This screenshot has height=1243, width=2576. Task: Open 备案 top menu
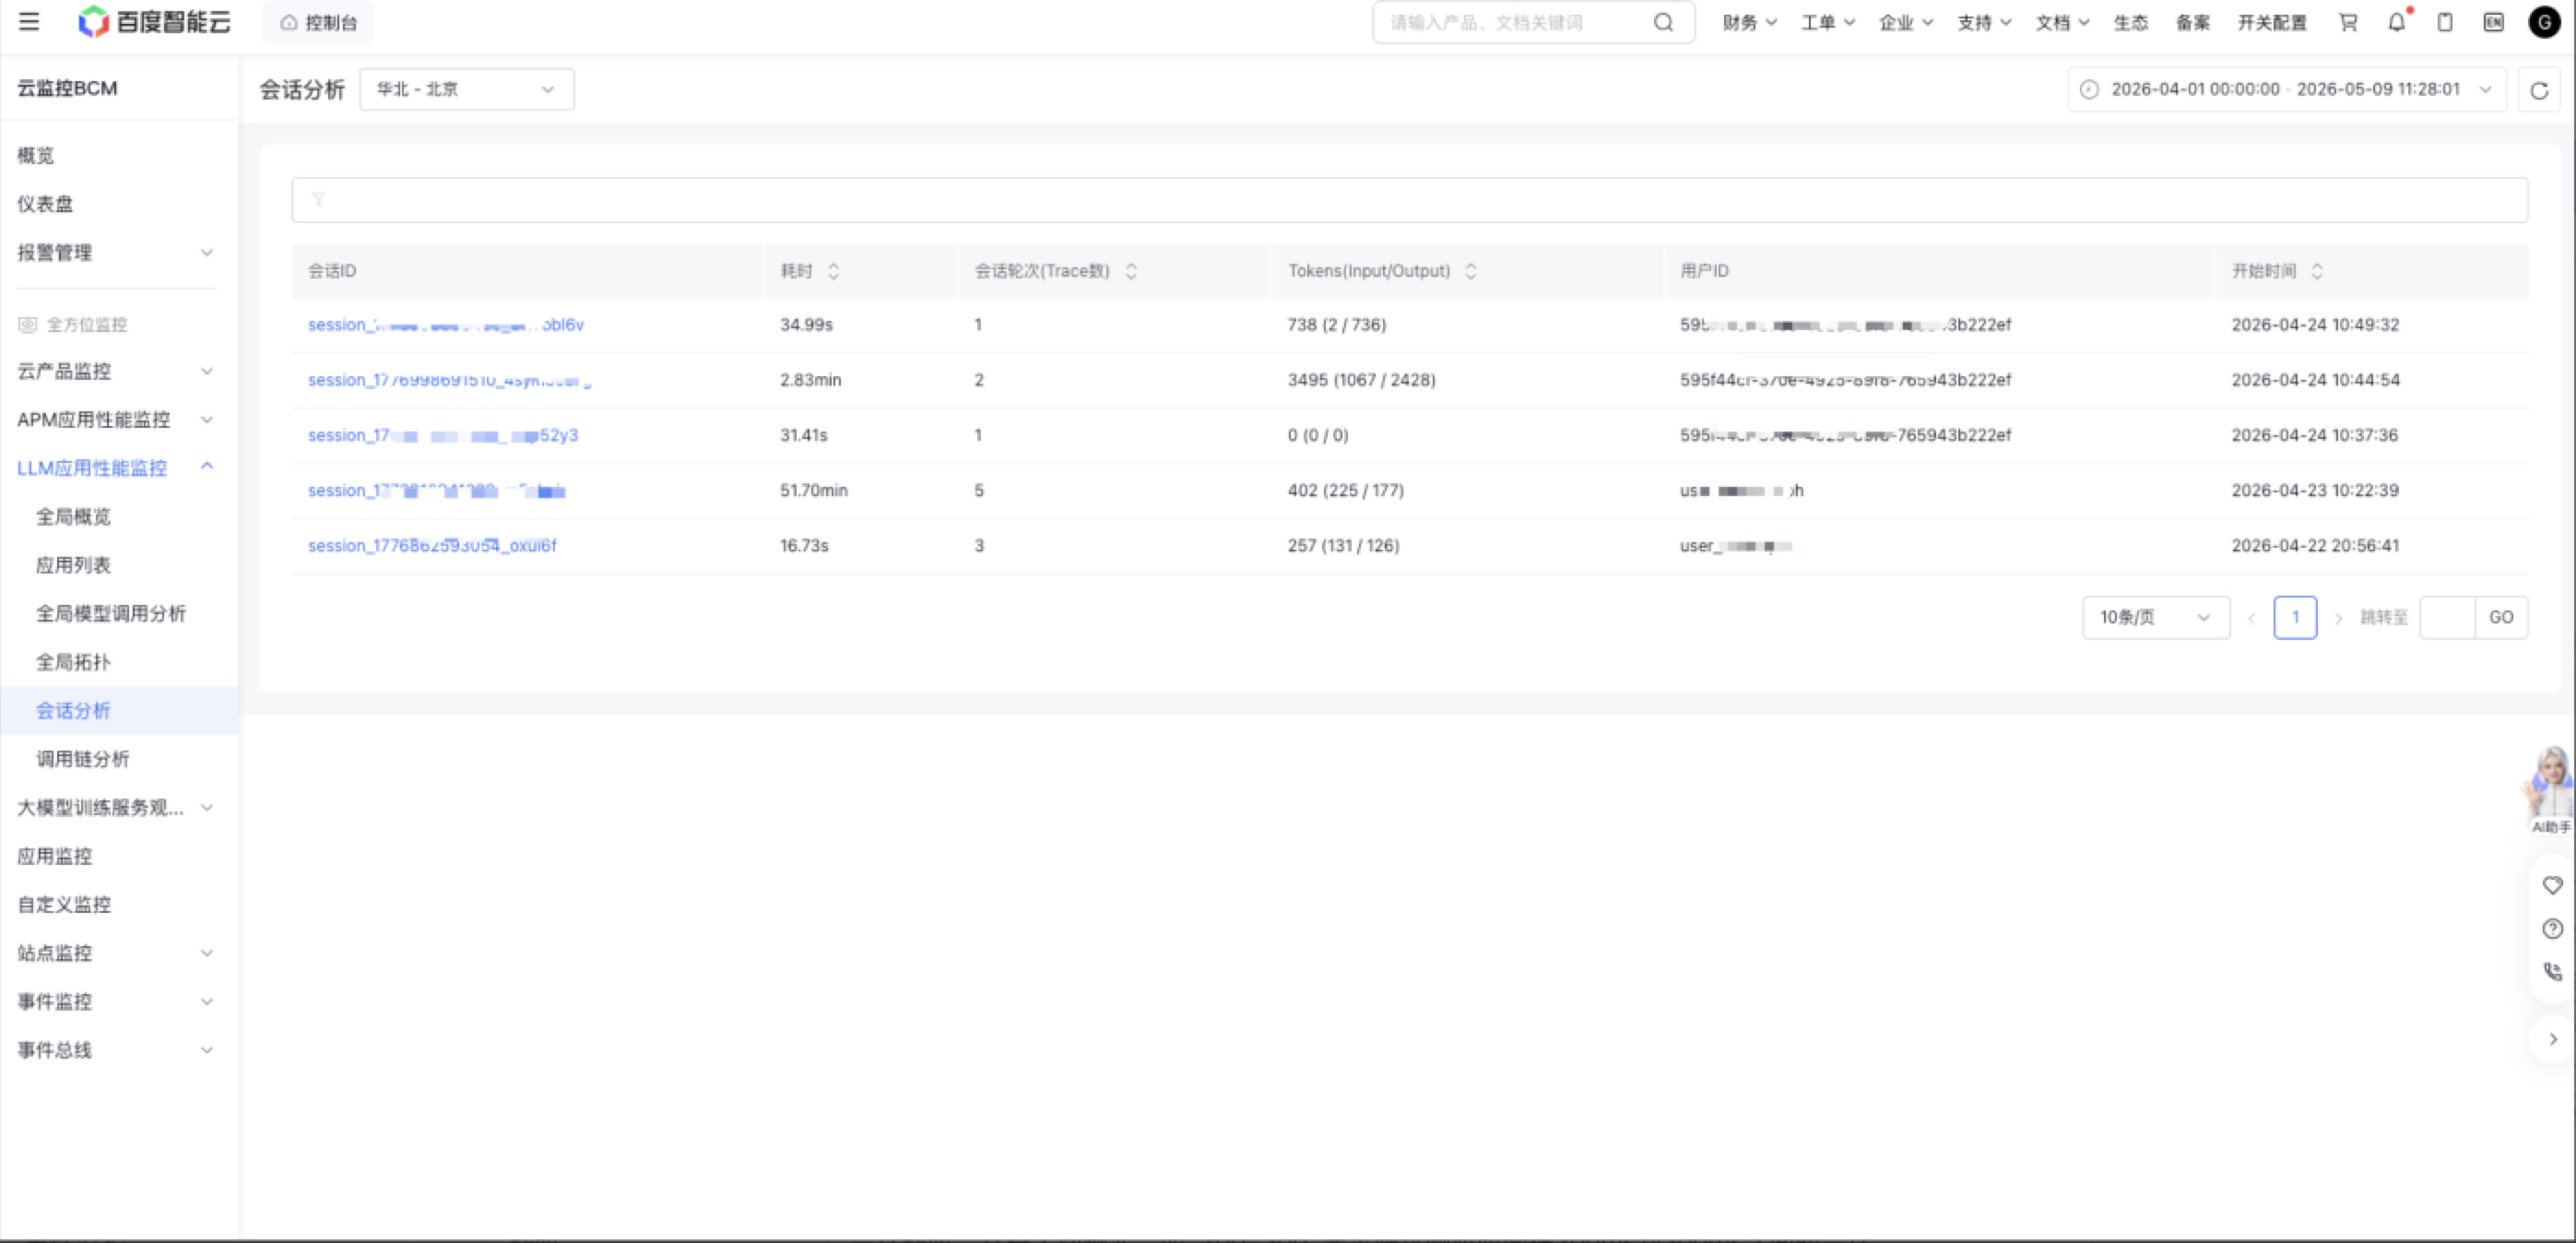[2193, 22]
